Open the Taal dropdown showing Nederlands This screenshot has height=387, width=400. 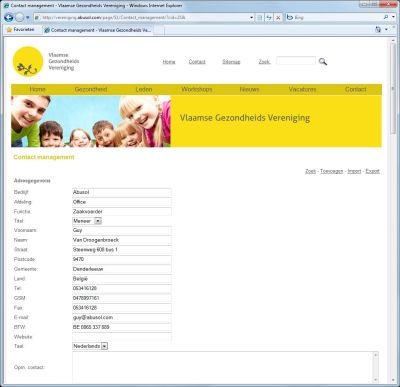pyautogui.click(x=90, y=346)
